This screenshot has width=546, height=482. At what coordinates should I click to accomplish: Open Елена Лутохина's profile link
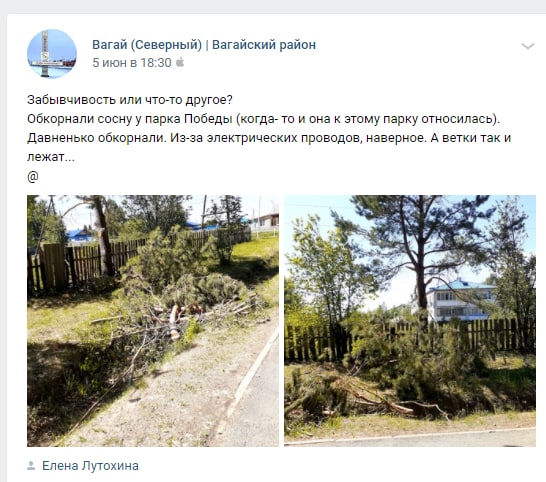(x=90, y=466)
